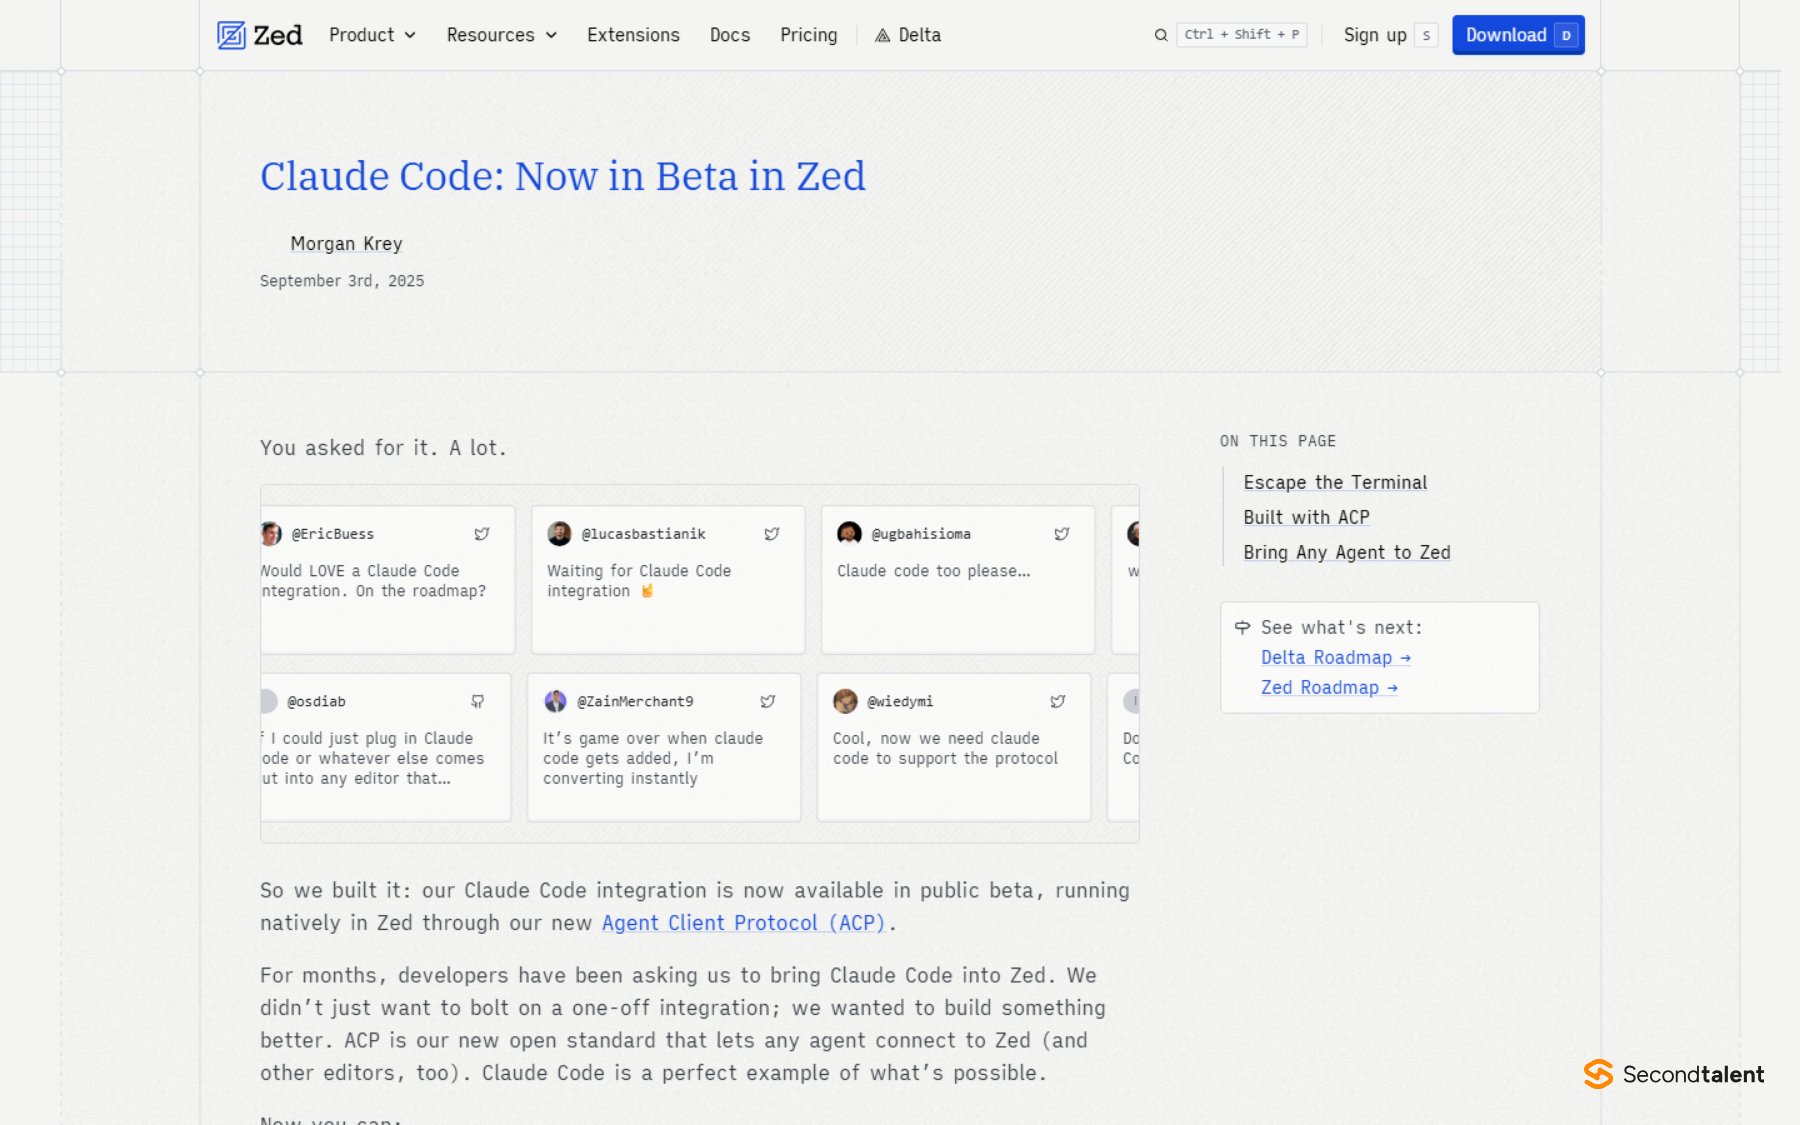Image resolution: width=1800 pixels, height=1125 pixels.
Task: Open @wiedymi tweet bird icon
Action: click(x=1058, y=702)
